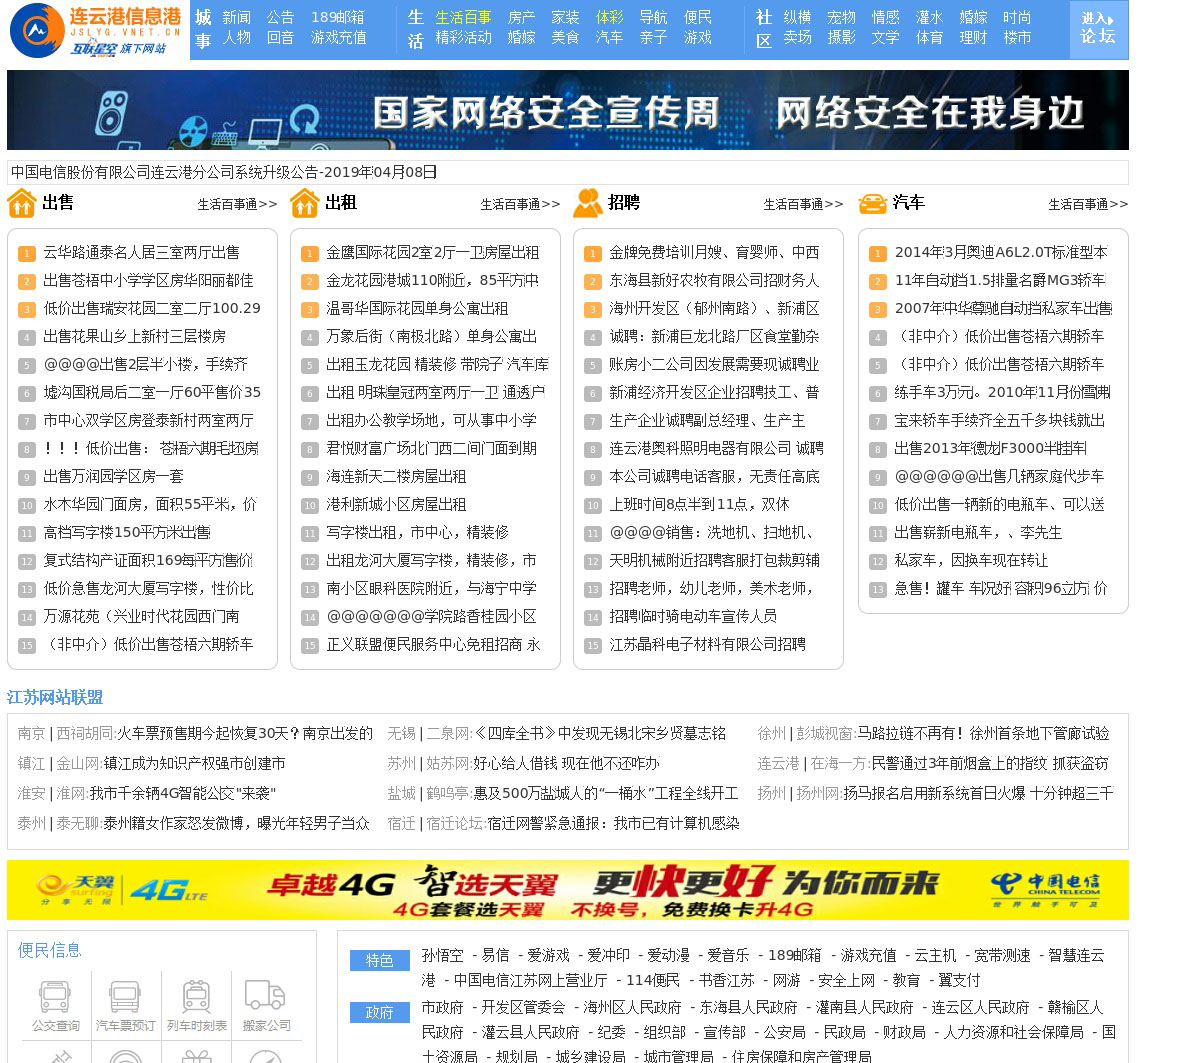Click the car icon beside 汽车
The image size is (1200, 1063).
coord(872,203)
